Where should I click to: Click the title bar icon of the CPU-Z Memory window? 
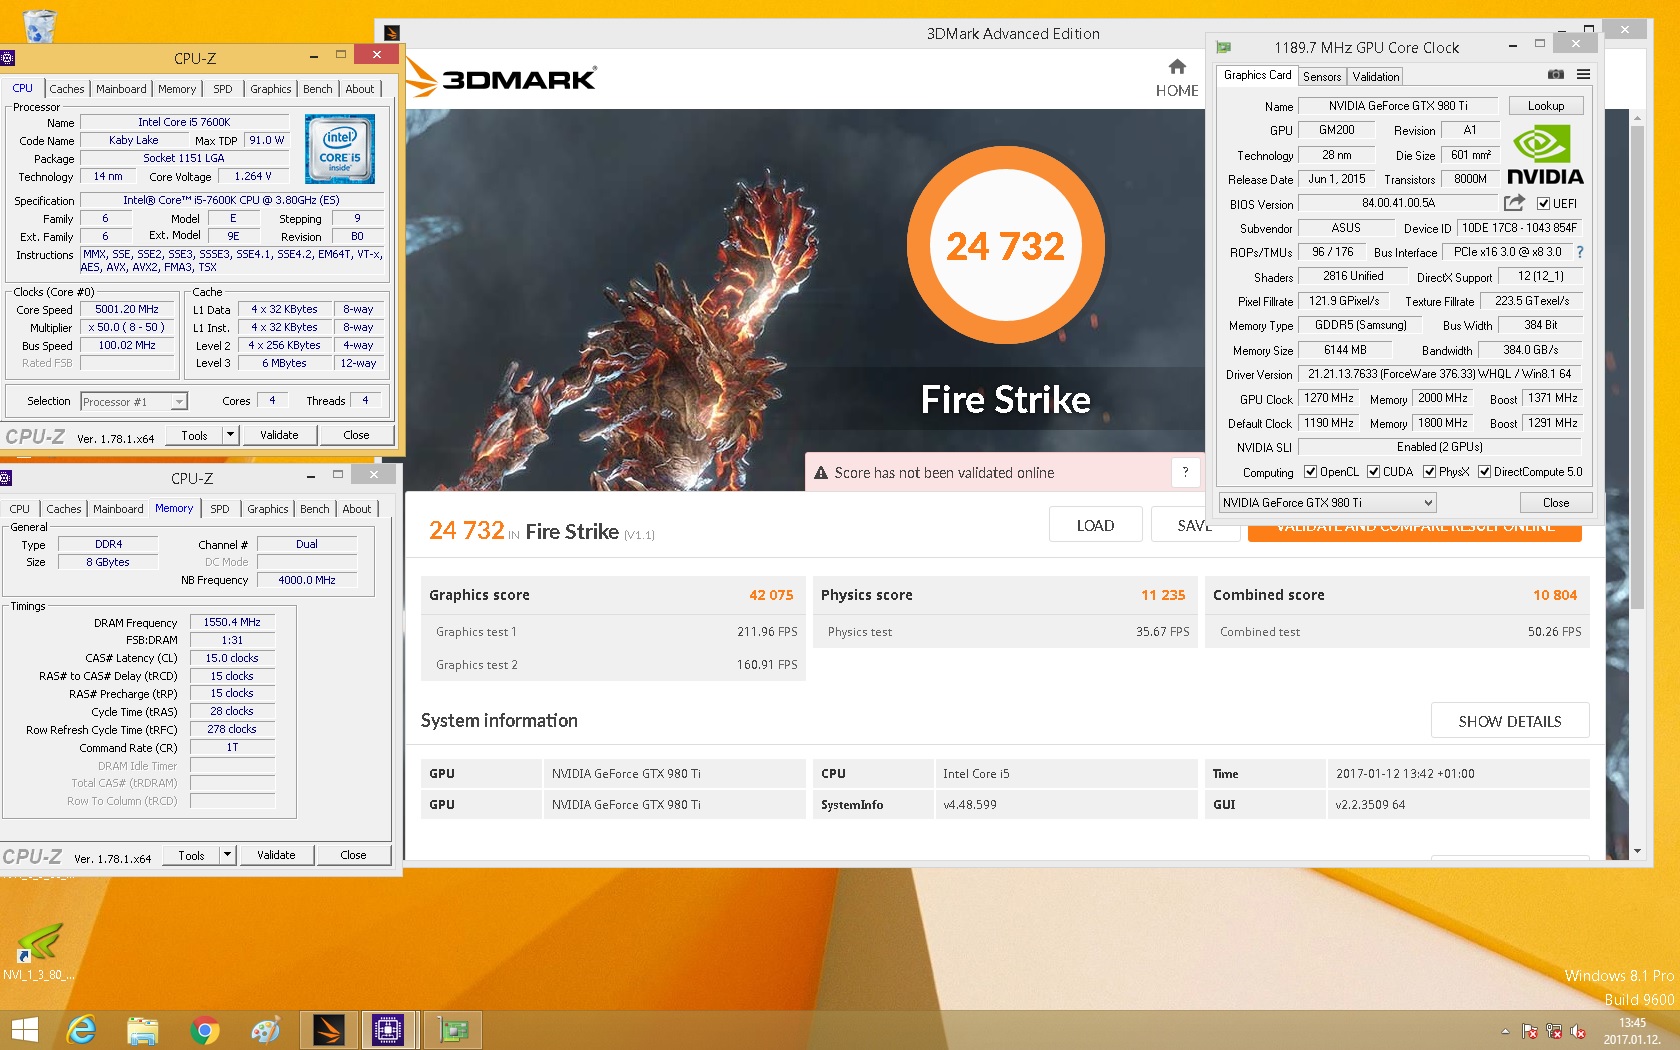click(6, 478)
